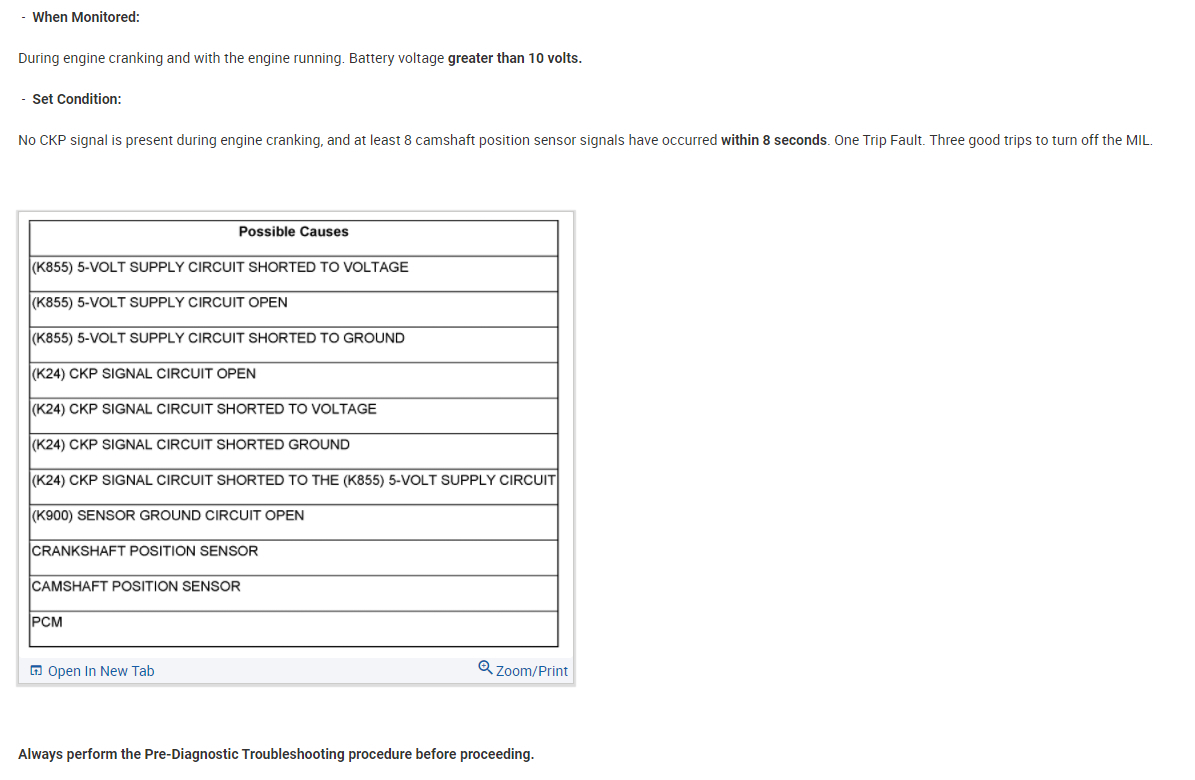Click the Set Condition heading
The image size is (1195, 780).
pyautogui.click(x=77, y=100)
